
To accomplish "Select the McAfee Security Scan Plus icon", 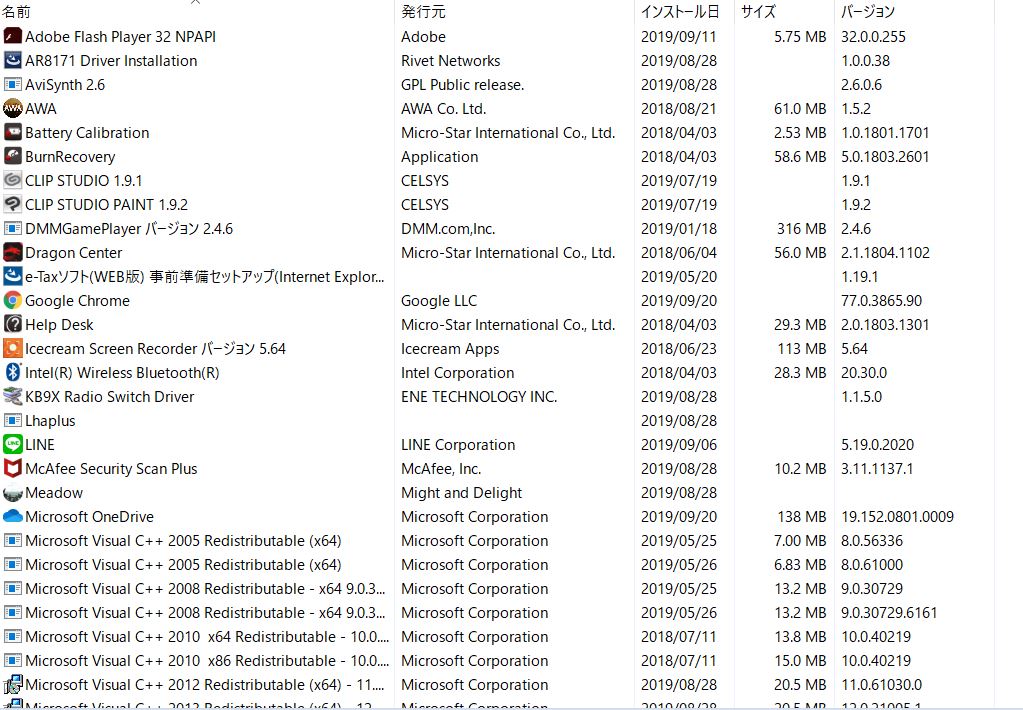I will [13, 469].
